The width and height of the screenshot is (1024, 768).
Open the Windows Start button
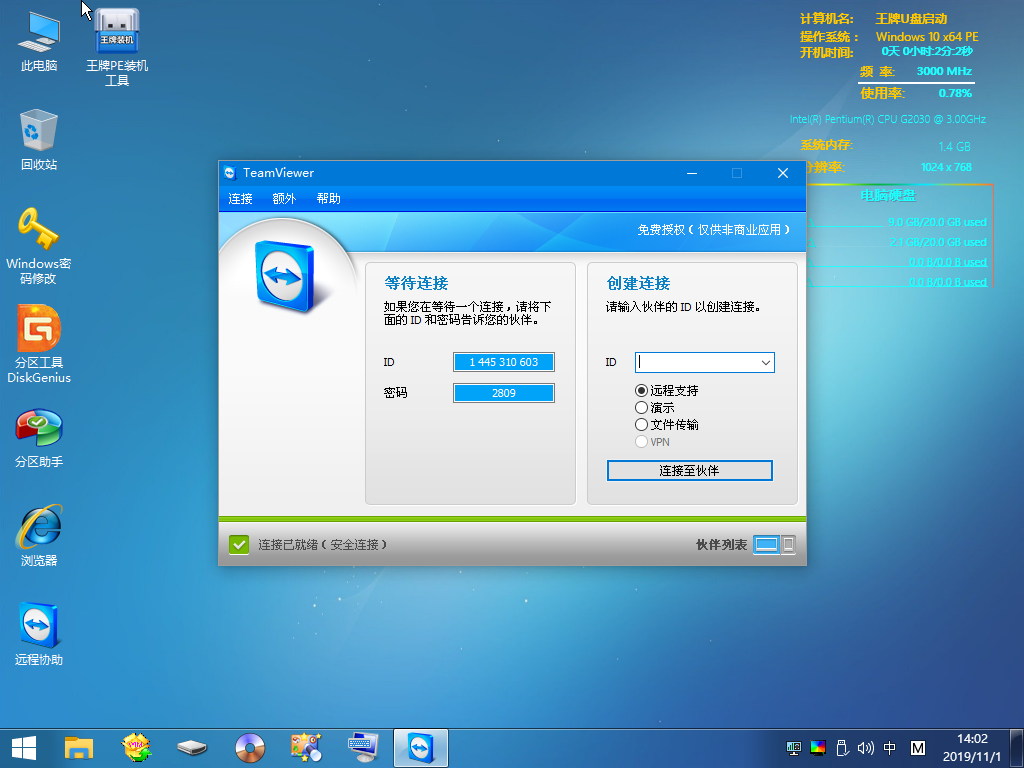(x=24, y=748)
